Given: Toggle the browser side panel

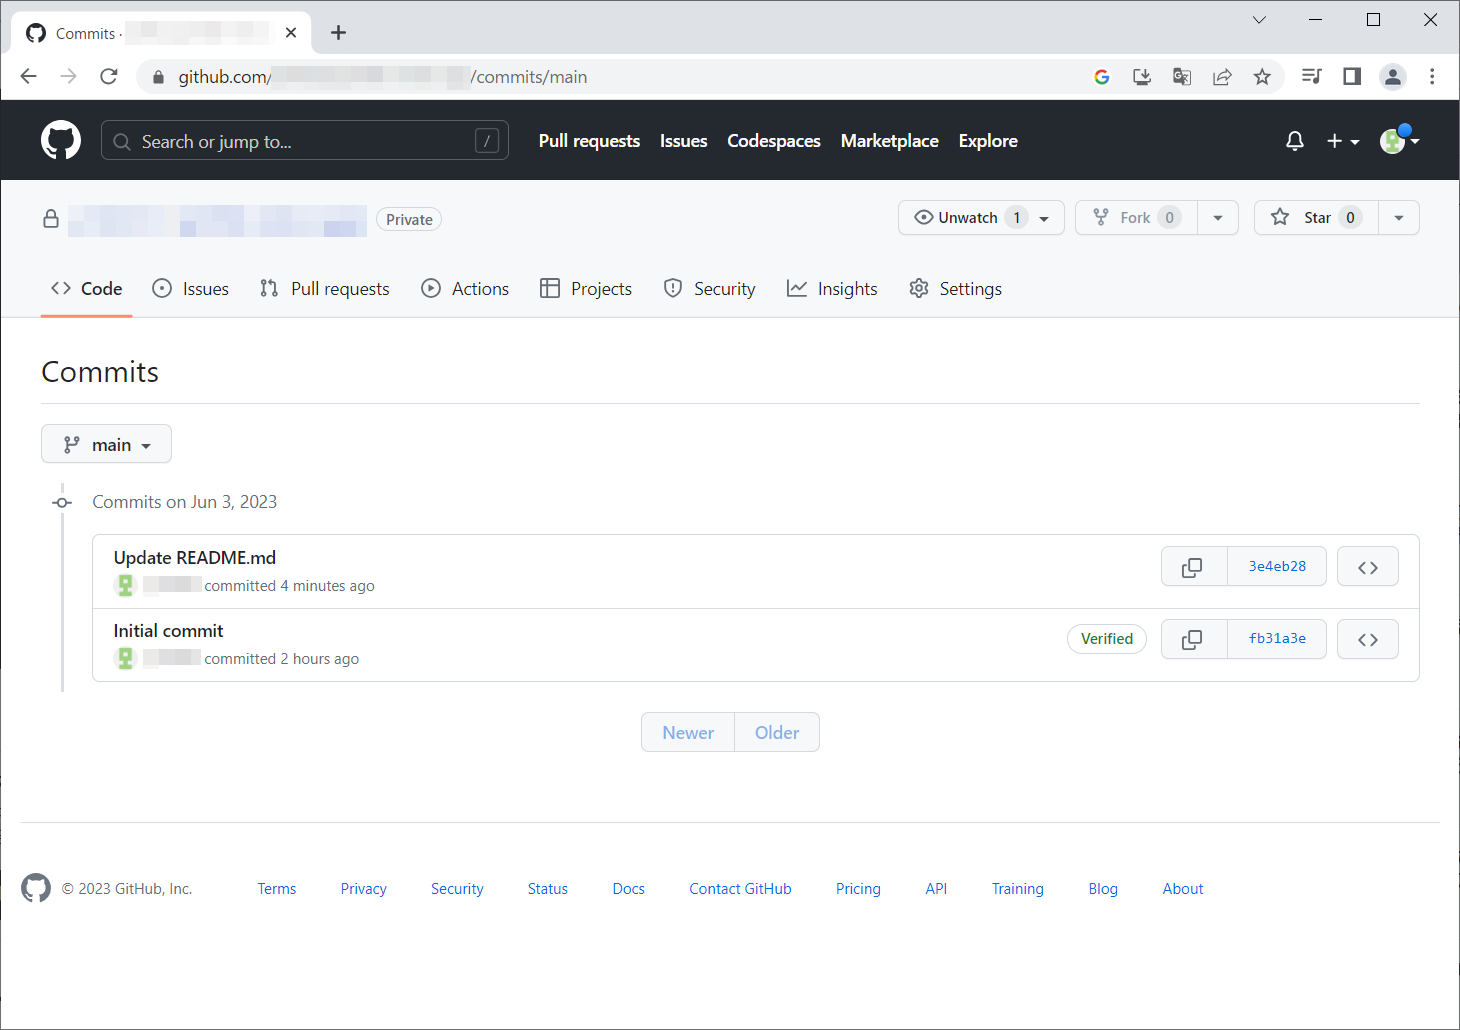Looking at the screenshot, I should pyautogui.click(x=1352, y=77).
